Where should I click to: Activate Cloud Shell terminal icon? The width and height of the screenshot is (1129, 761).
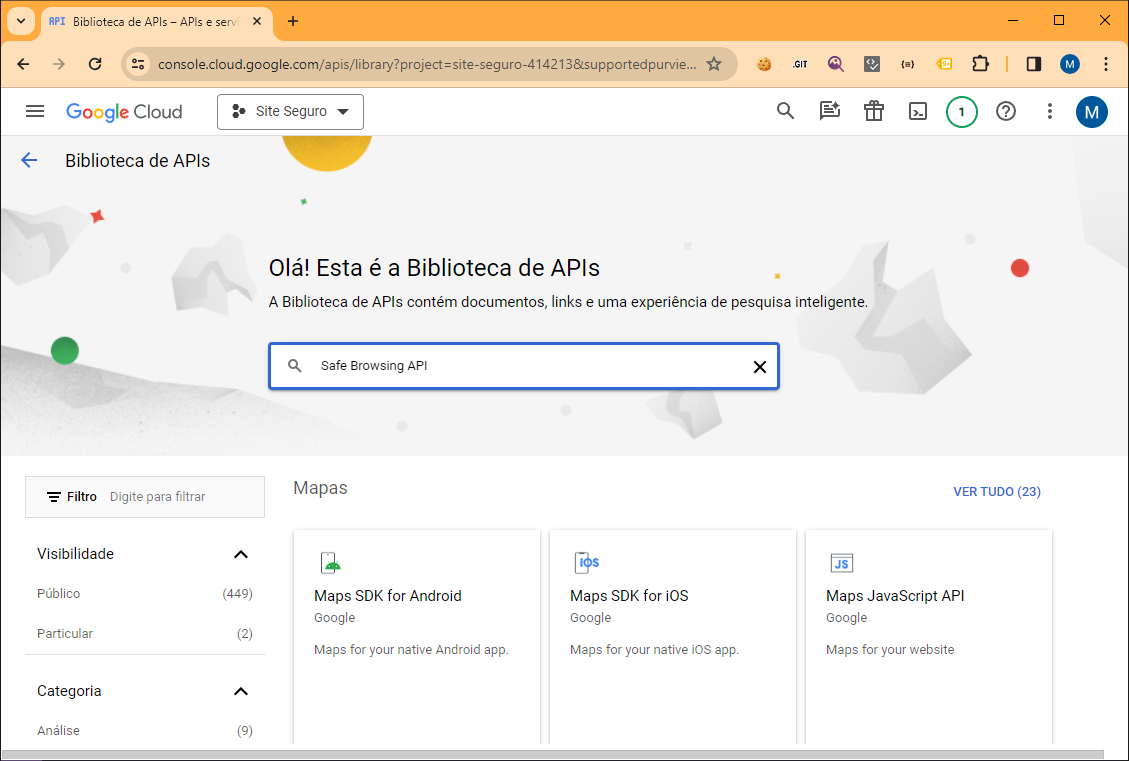[917, 111]
